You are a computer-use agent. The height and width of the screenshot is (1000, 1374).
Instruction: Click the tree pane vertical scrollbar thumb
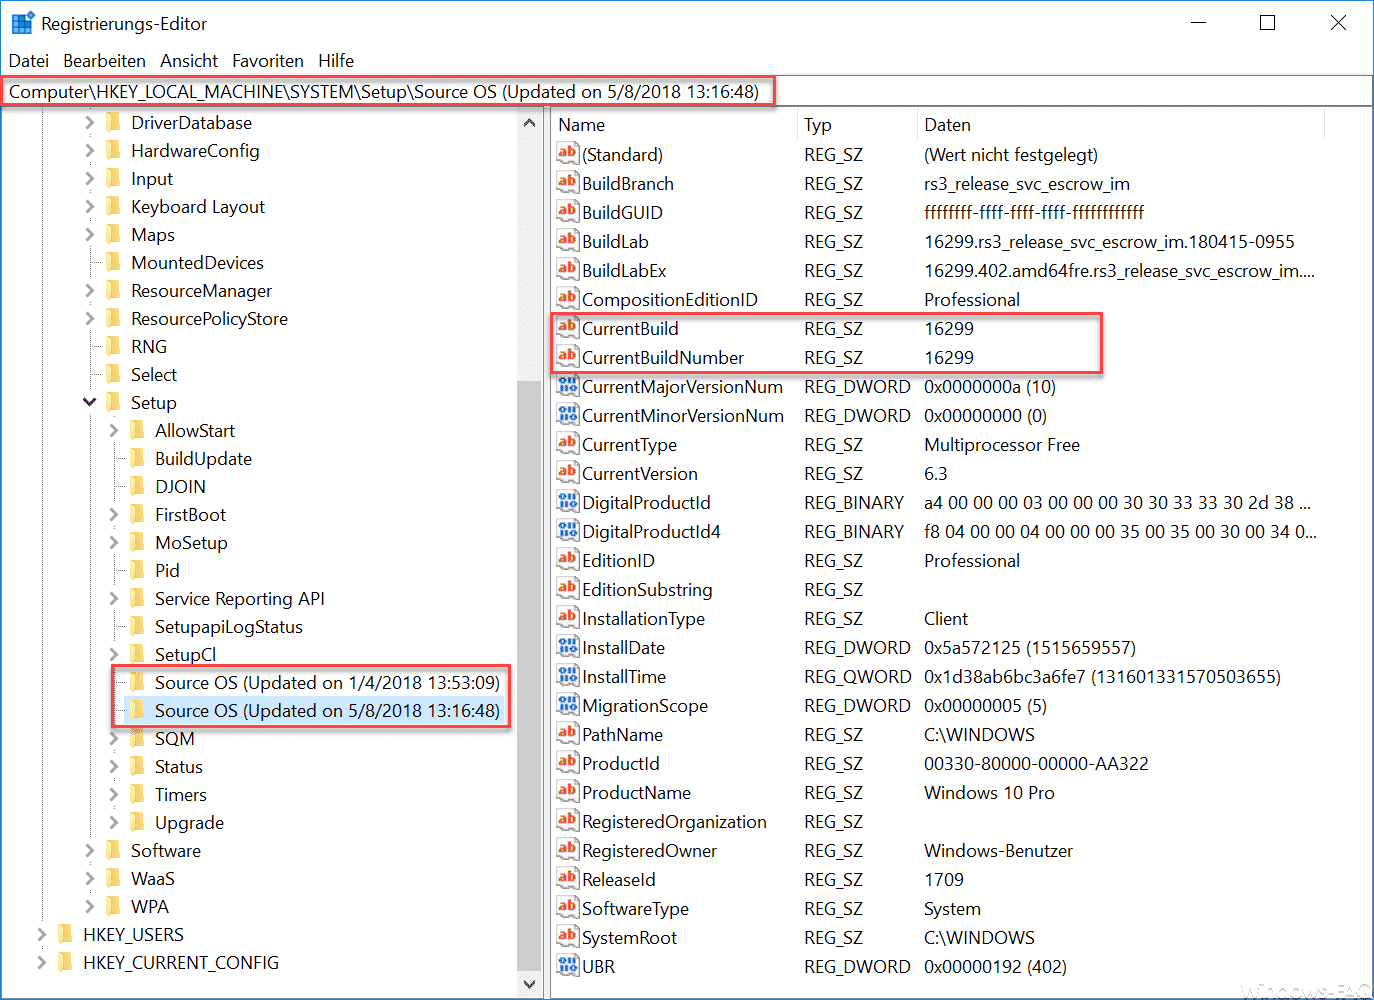click(529, 675)
